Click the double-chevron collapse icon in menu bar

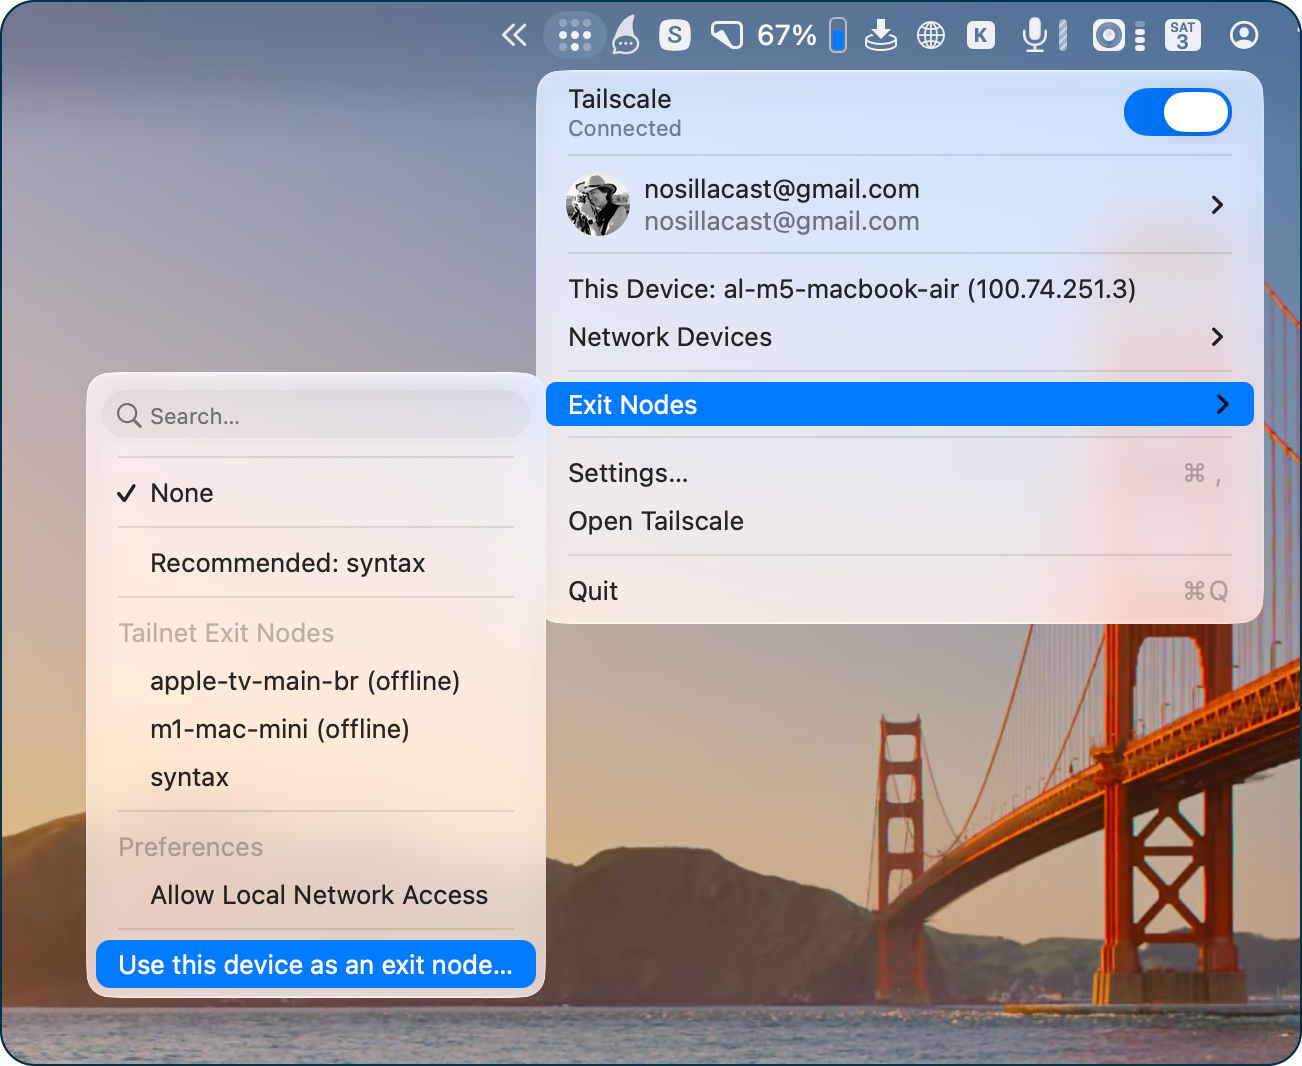pos(514,36)
